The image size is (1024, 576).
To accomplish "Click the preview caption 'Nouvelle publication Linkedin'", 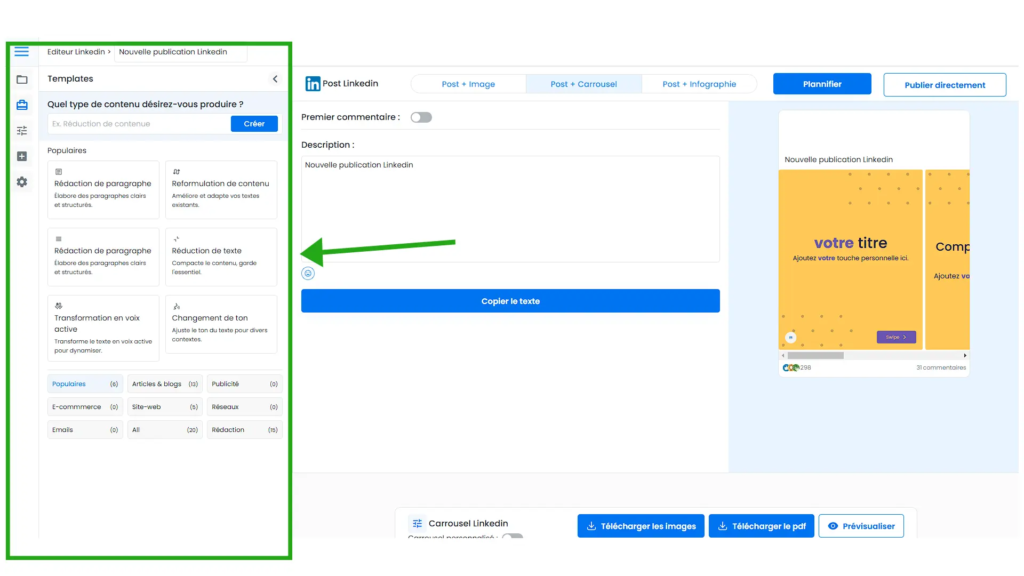I will pyautogui.click(x=839, y=159).
